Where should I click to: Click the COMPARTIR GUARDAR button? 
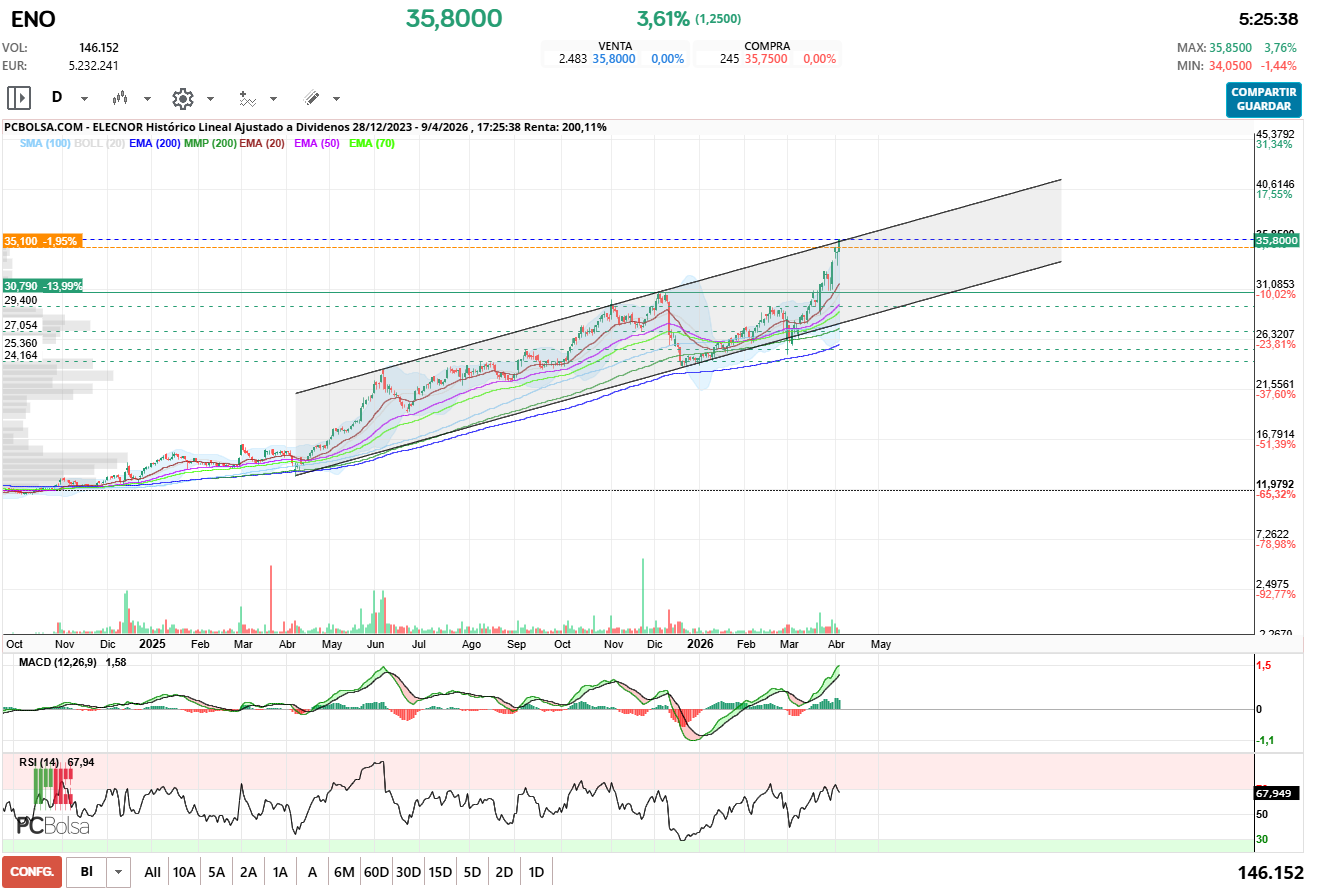pos(1263,99)
